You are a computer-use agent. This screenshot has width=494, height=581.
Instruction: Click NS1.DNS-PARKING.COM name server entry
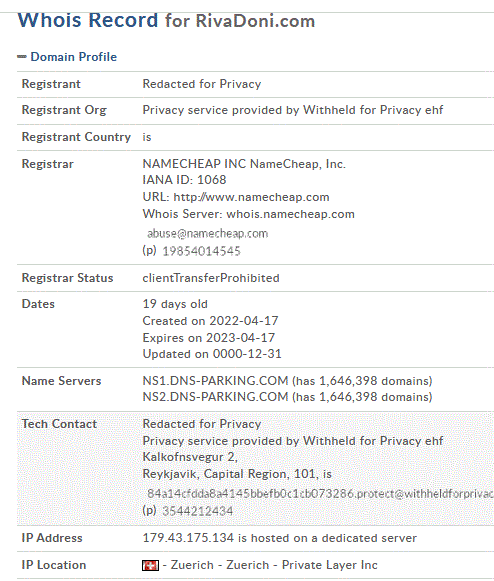coord(215,381)
